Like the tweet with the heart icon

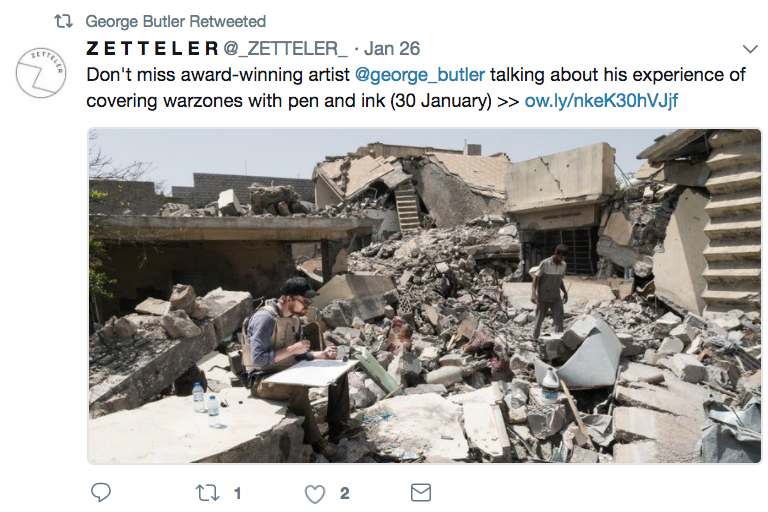tap(315, 493)
